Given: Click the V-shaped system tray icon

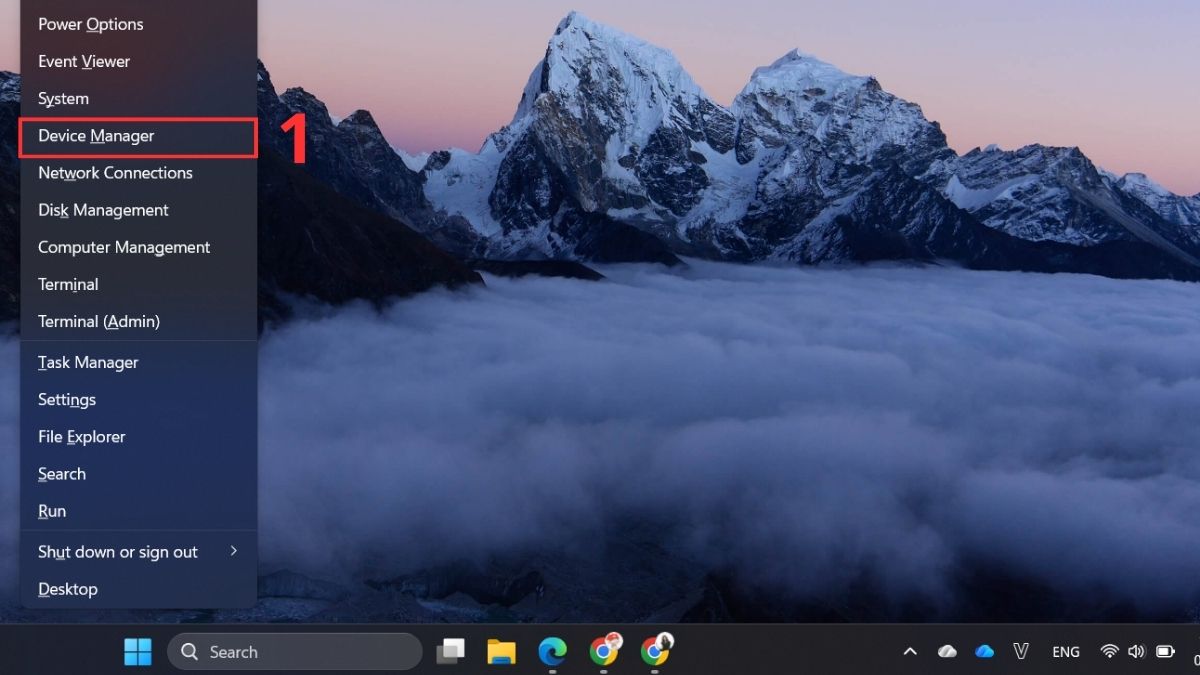Looking at the screenshot, I should 1021,651.
